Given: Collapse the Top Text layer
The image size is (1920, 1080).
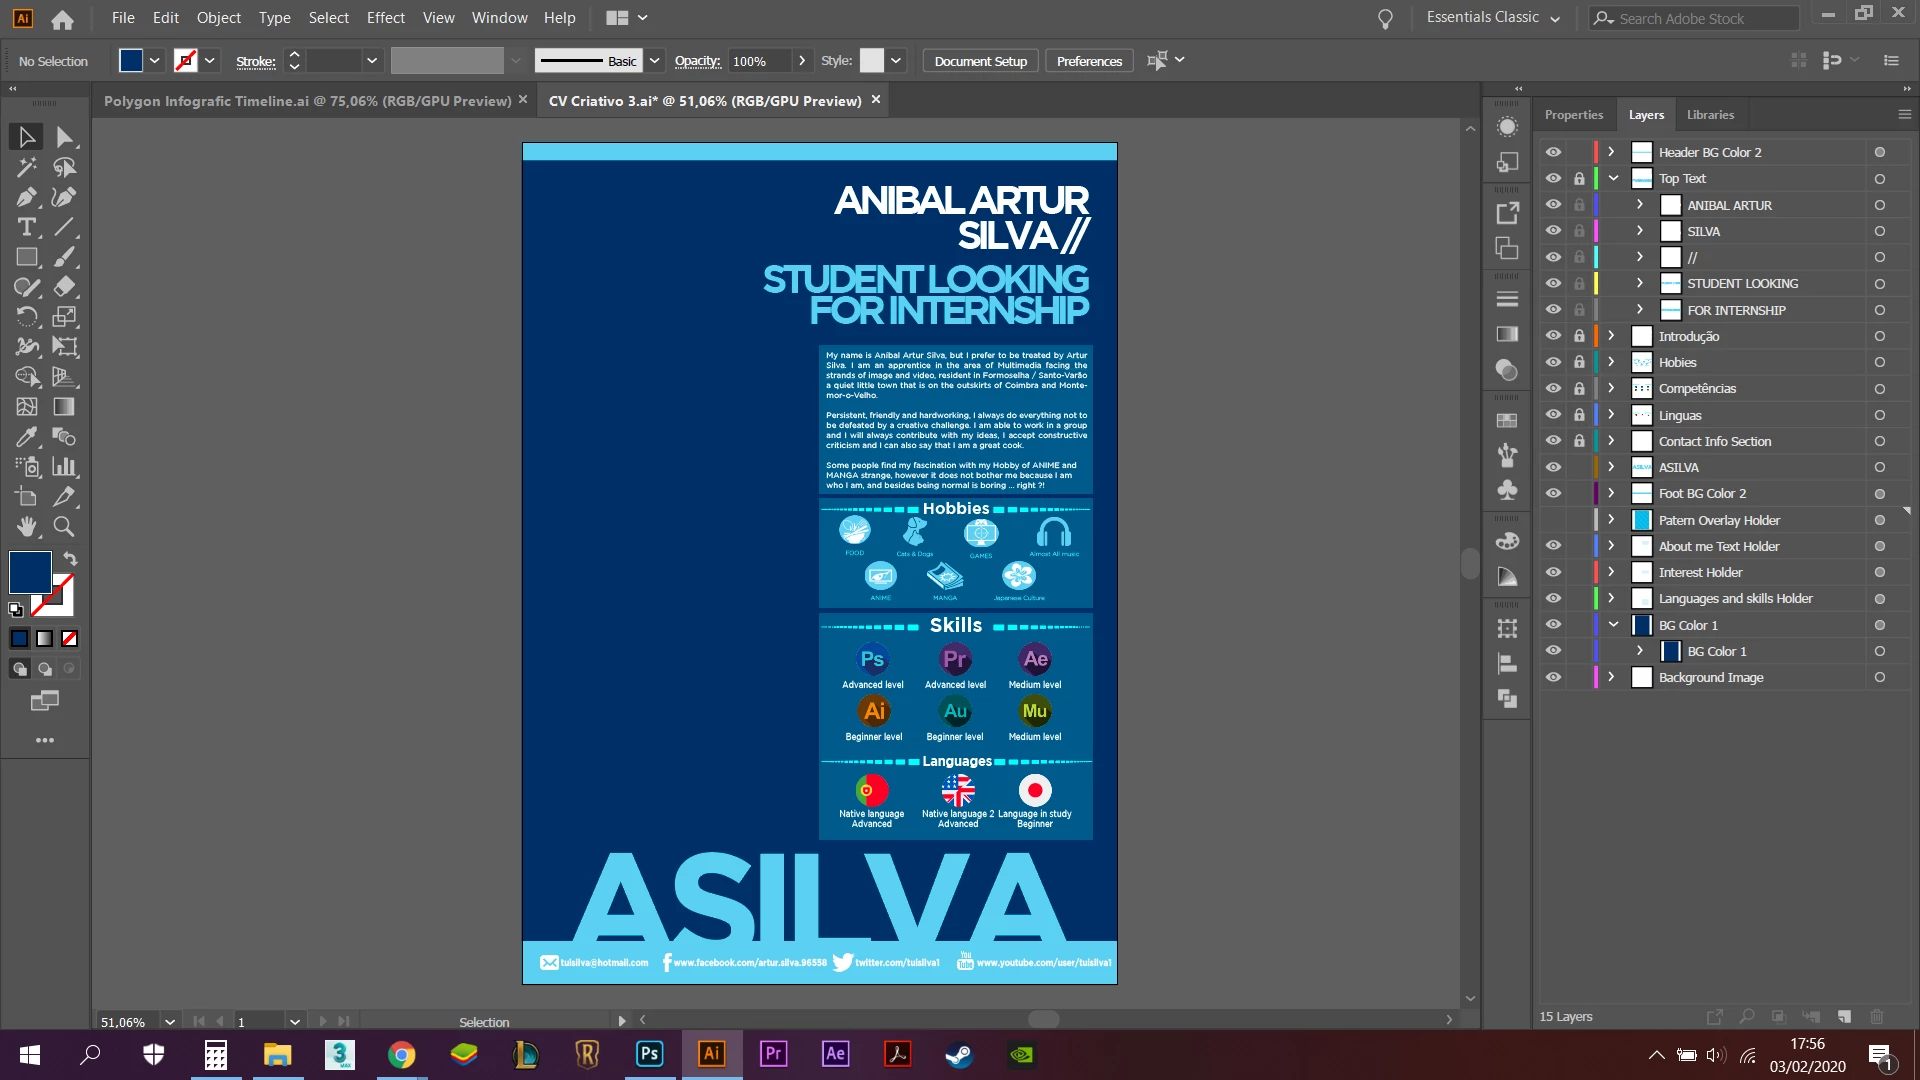Looking at the screenshot, I should click(x=1613, y=178).
